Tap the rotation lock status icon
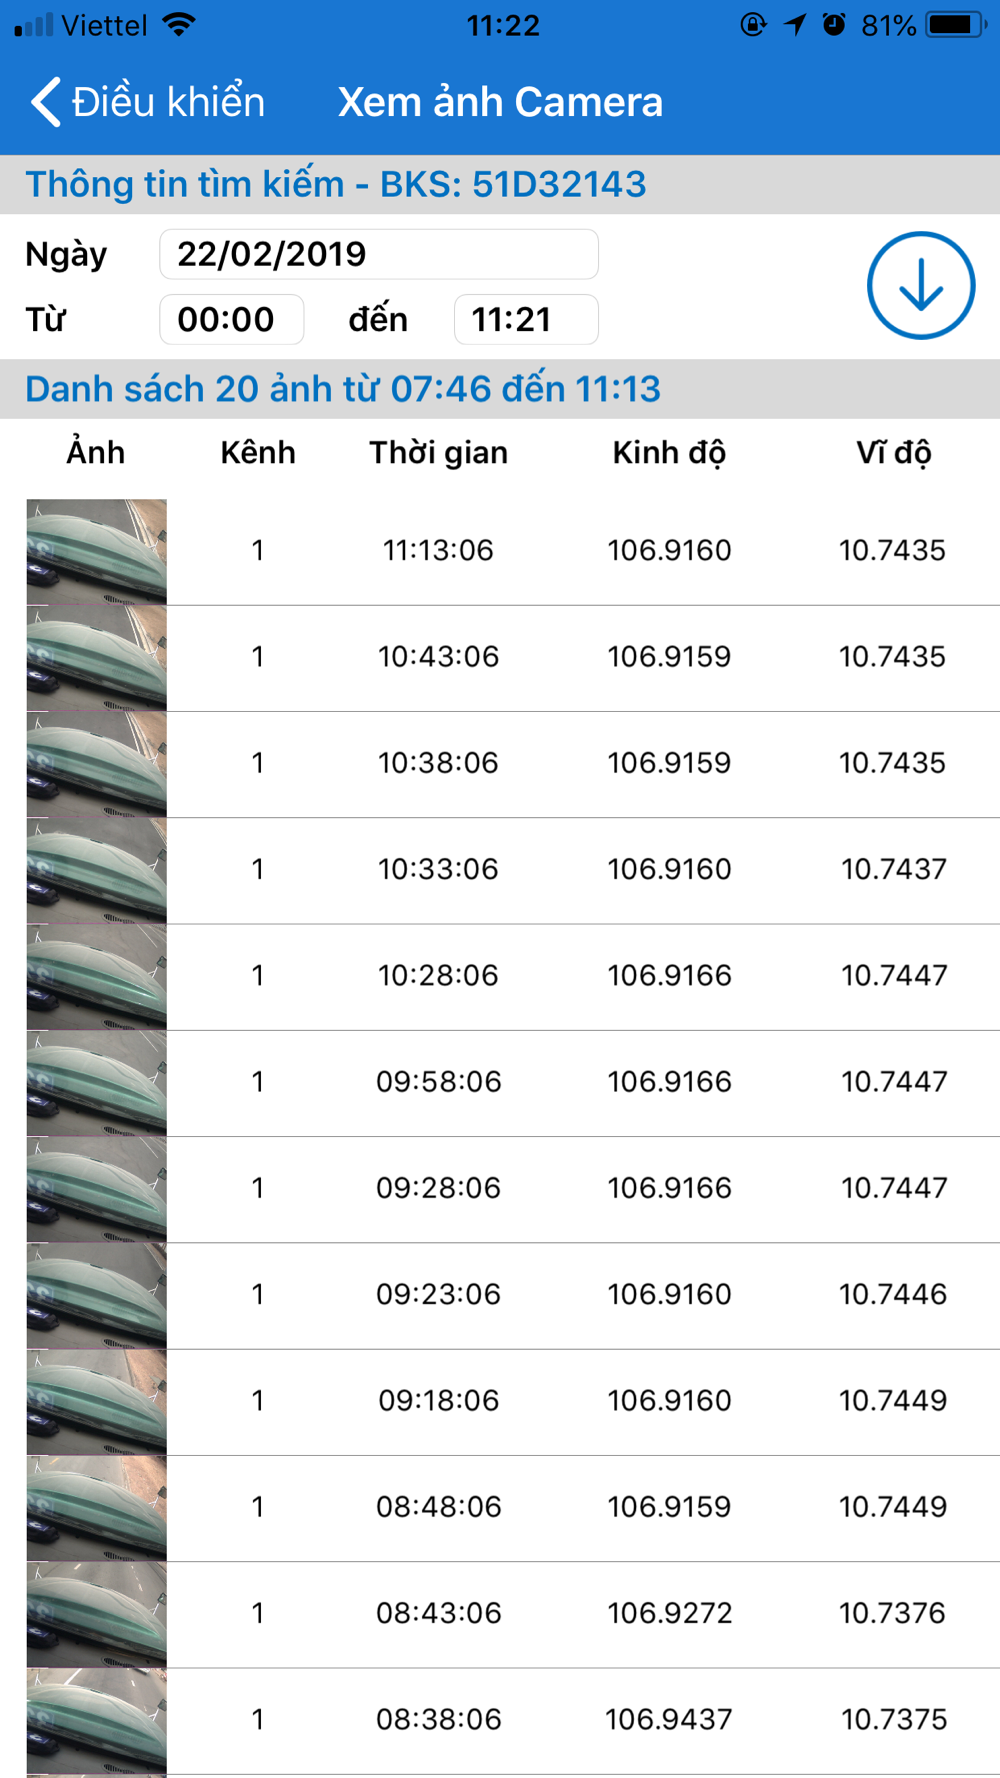Viewport: 1000px width, 1778px height. pyautogui.click(x=753, y=25)
